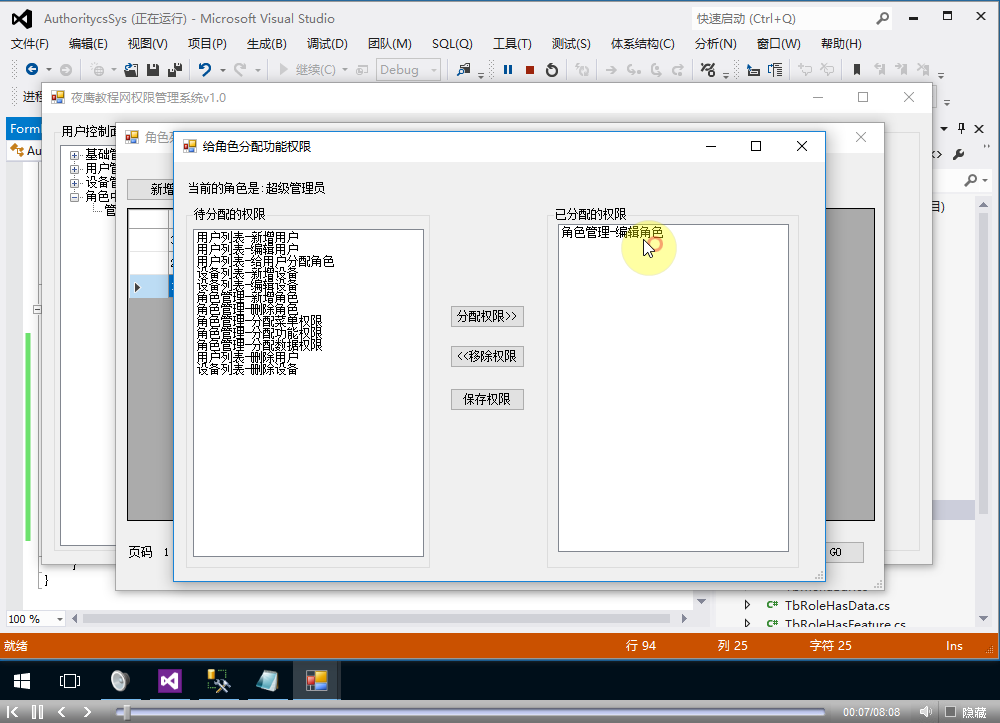
Task: Open the 调试(D) menu
Action: click(x=327, y=43)
